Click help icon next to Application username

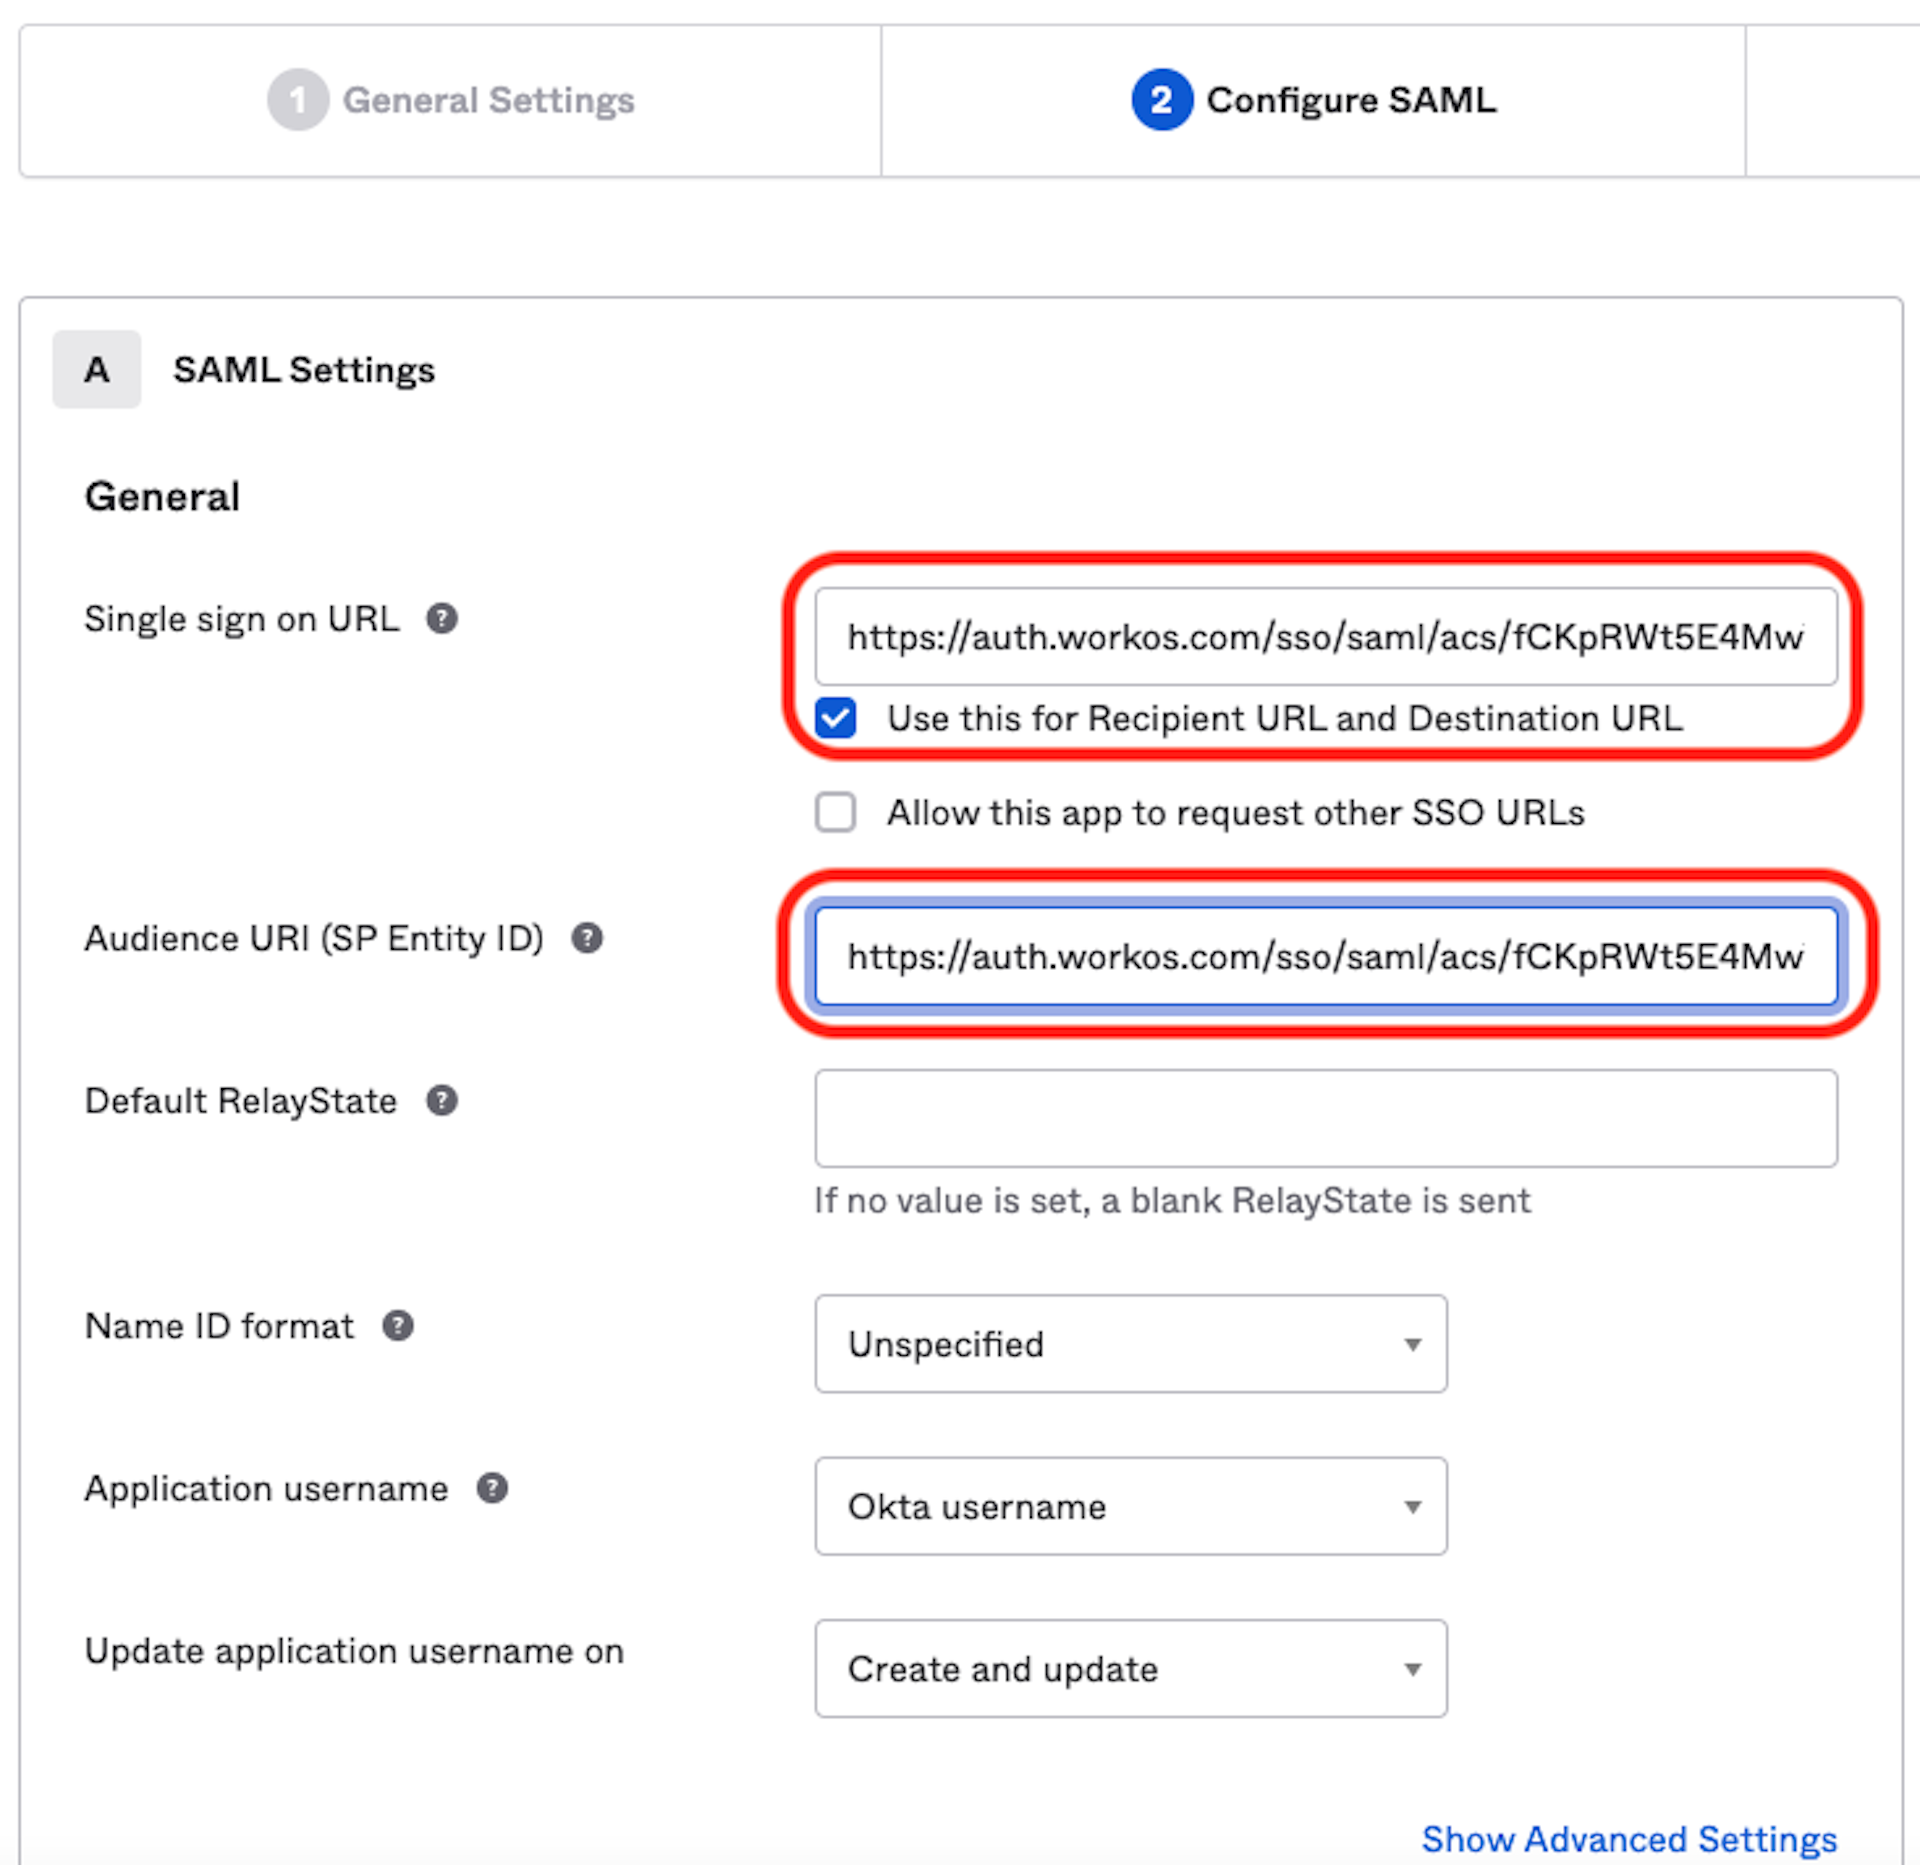[x=492, y=1488]
